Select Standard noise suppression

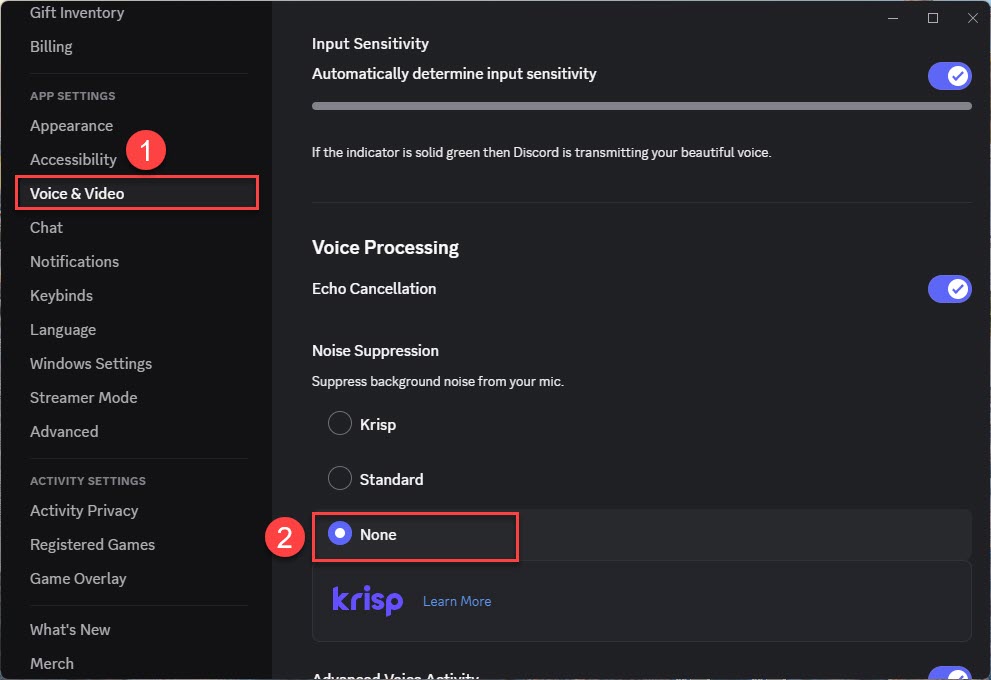coord(339,478)
